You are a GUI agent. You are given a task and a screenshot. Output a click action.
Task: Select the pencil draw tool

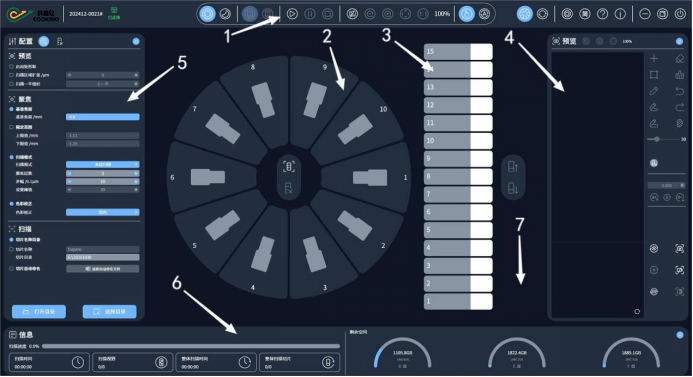[x=654, y=91]
